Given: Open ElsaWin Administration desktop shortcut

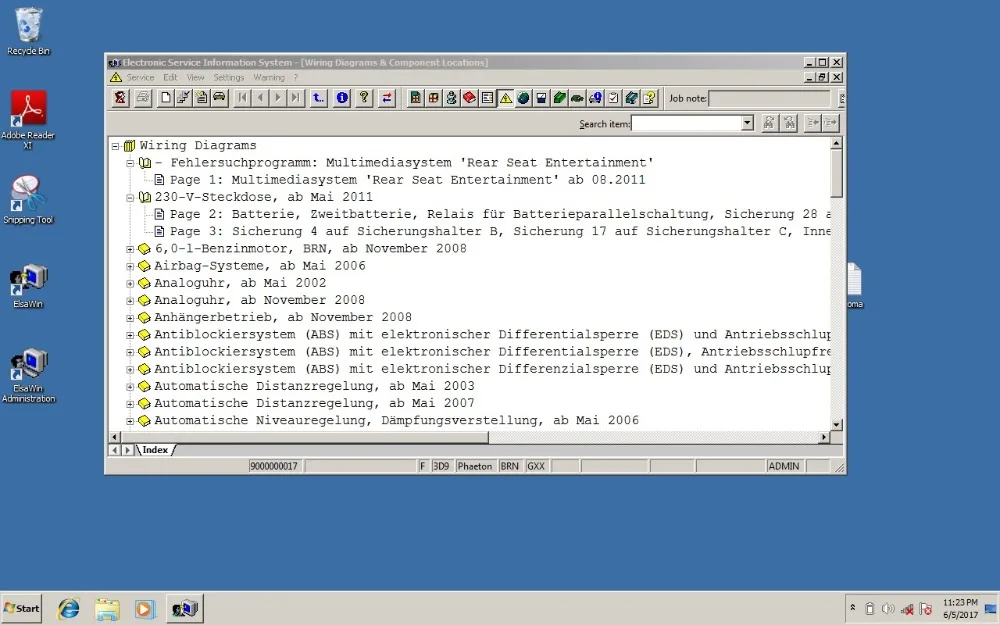Looking at the screenshot, I should click(28, 376).
